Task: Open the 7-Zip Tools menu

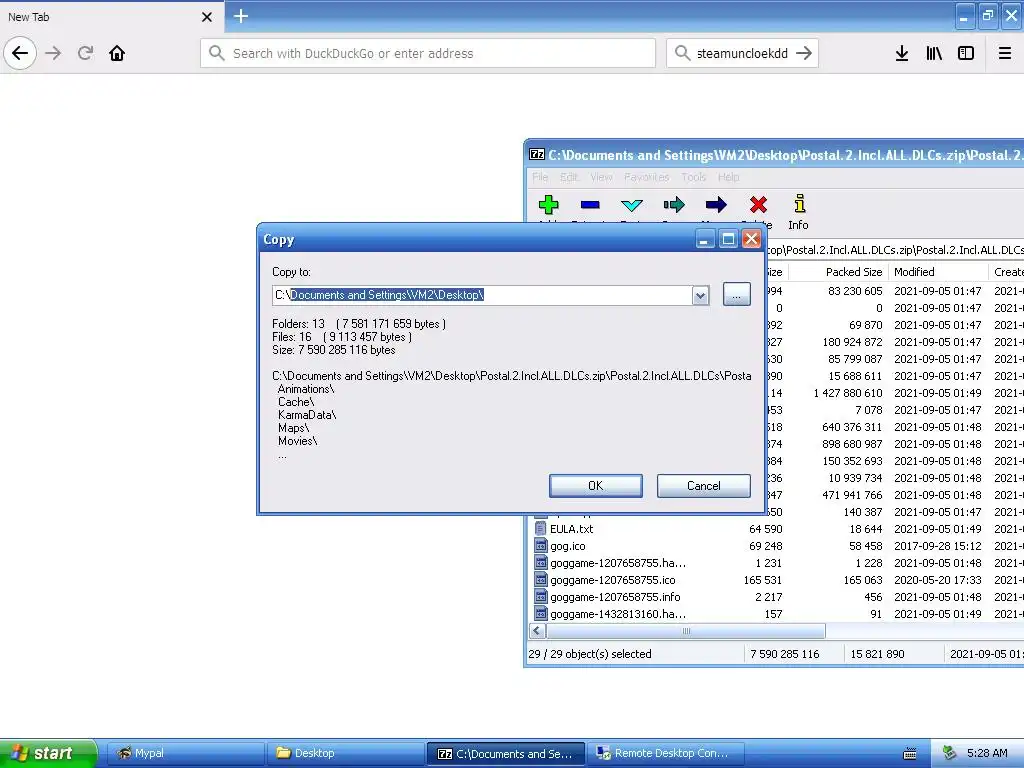Action: 694,177
